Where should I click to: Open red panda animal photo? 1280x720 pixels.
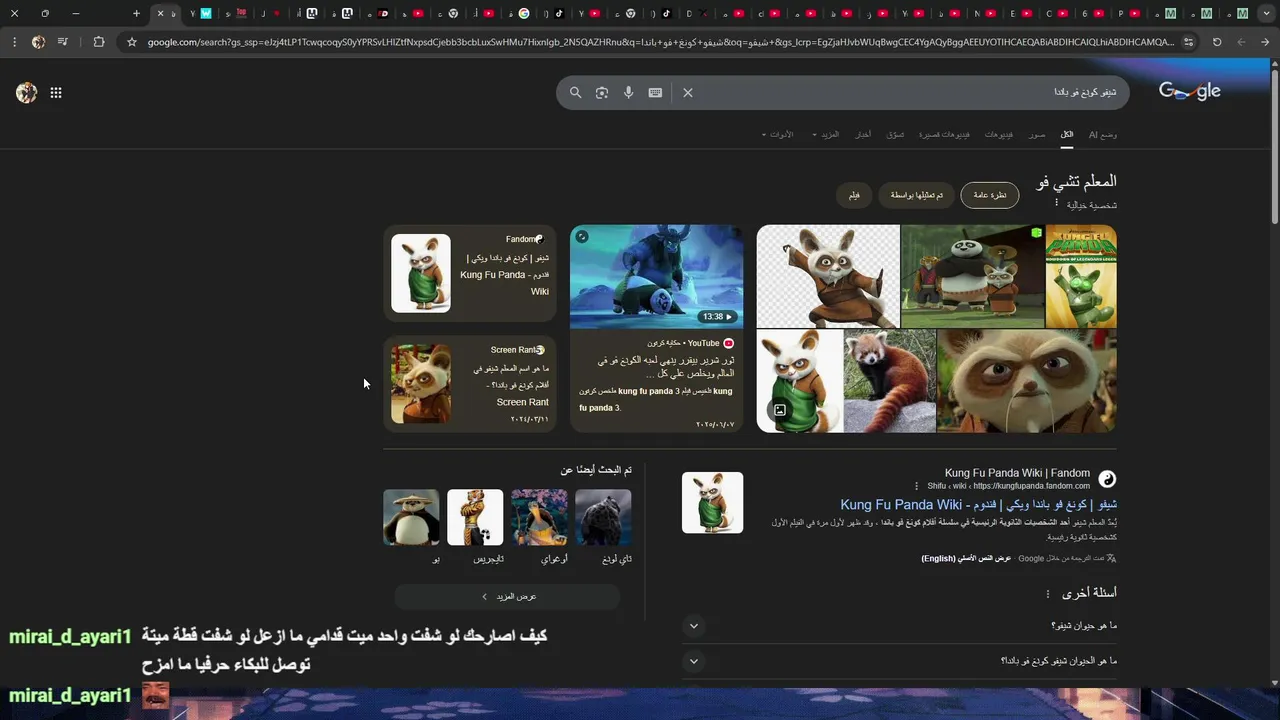coord(890,381)
